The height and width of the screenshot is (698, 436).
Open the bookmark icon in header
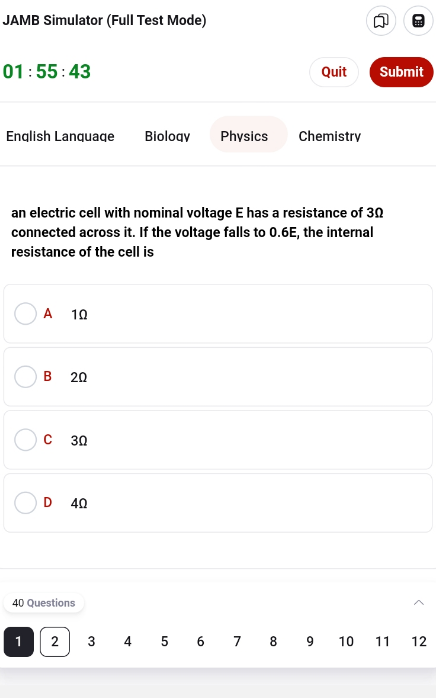[381, 21]
